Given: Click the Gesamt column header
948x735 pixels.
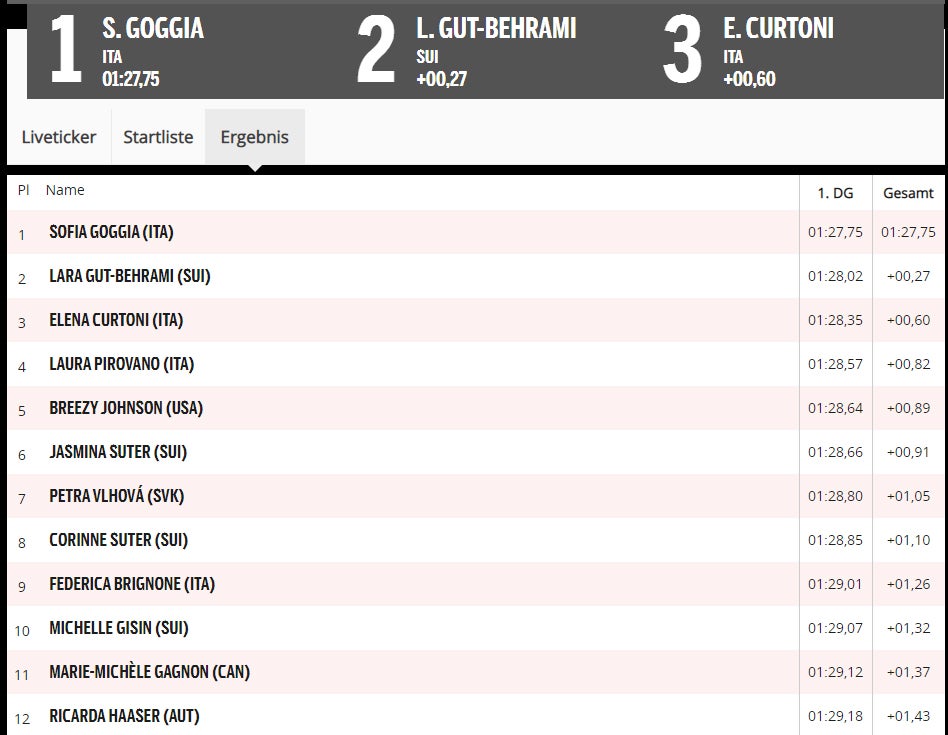Looking at the screenshot, I should click(x=908, y=194).
